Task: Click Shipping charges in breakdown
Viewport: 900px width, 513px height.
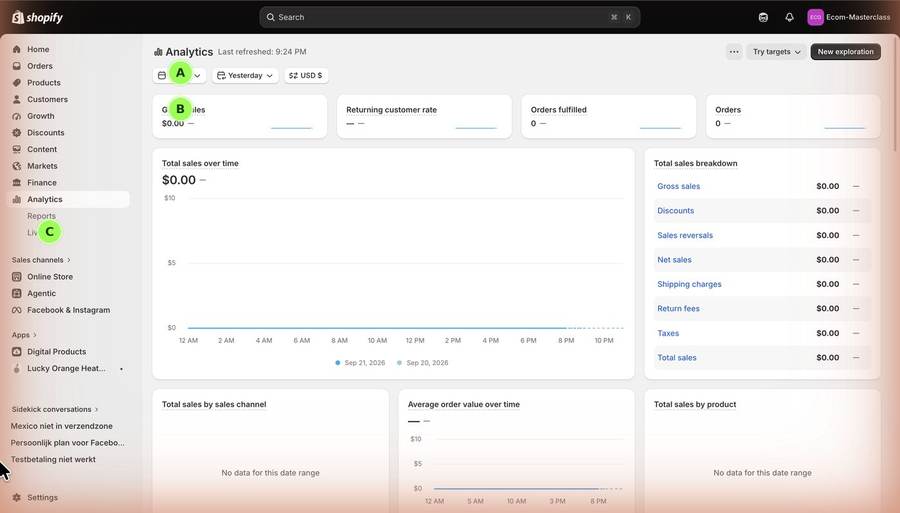Action: tap(689, 284)
